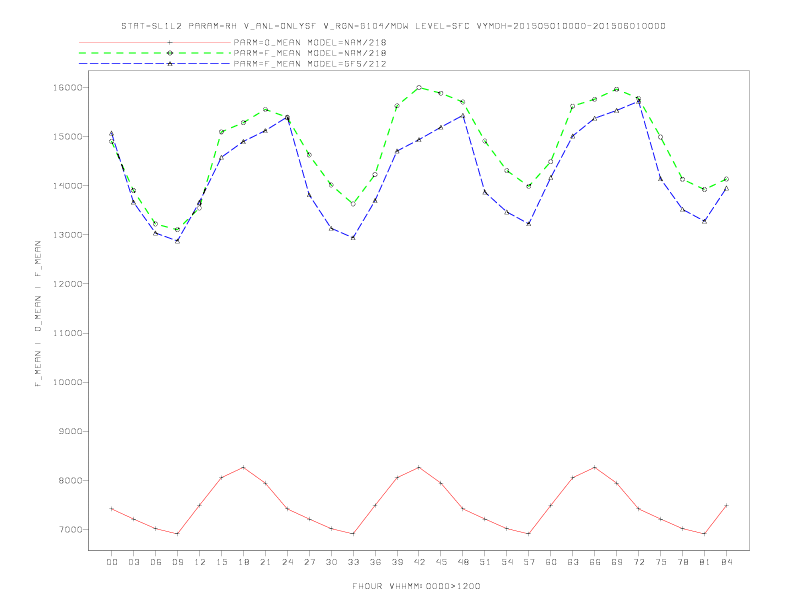Click the 12 forecast hour label on x-axis
The width and height of the screenshot is (792, 612).
click(200, 562)
